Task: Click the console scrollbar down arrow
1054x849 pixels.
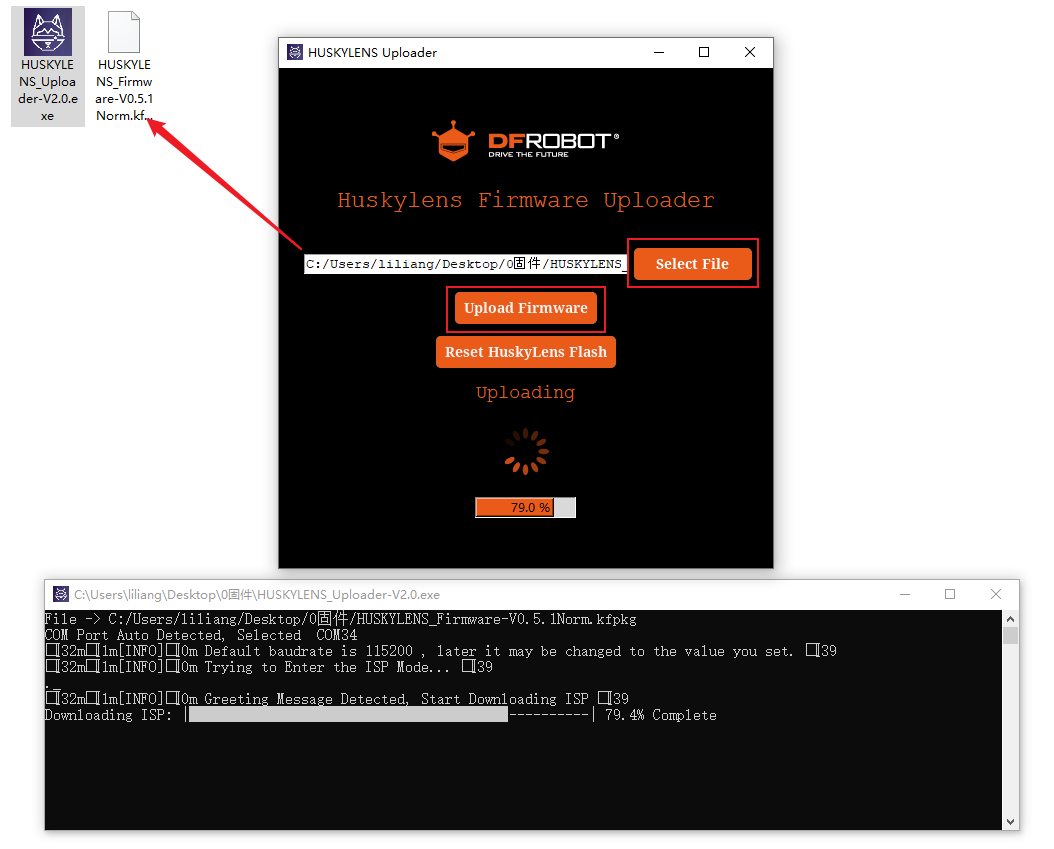Action: (1010, 821)
